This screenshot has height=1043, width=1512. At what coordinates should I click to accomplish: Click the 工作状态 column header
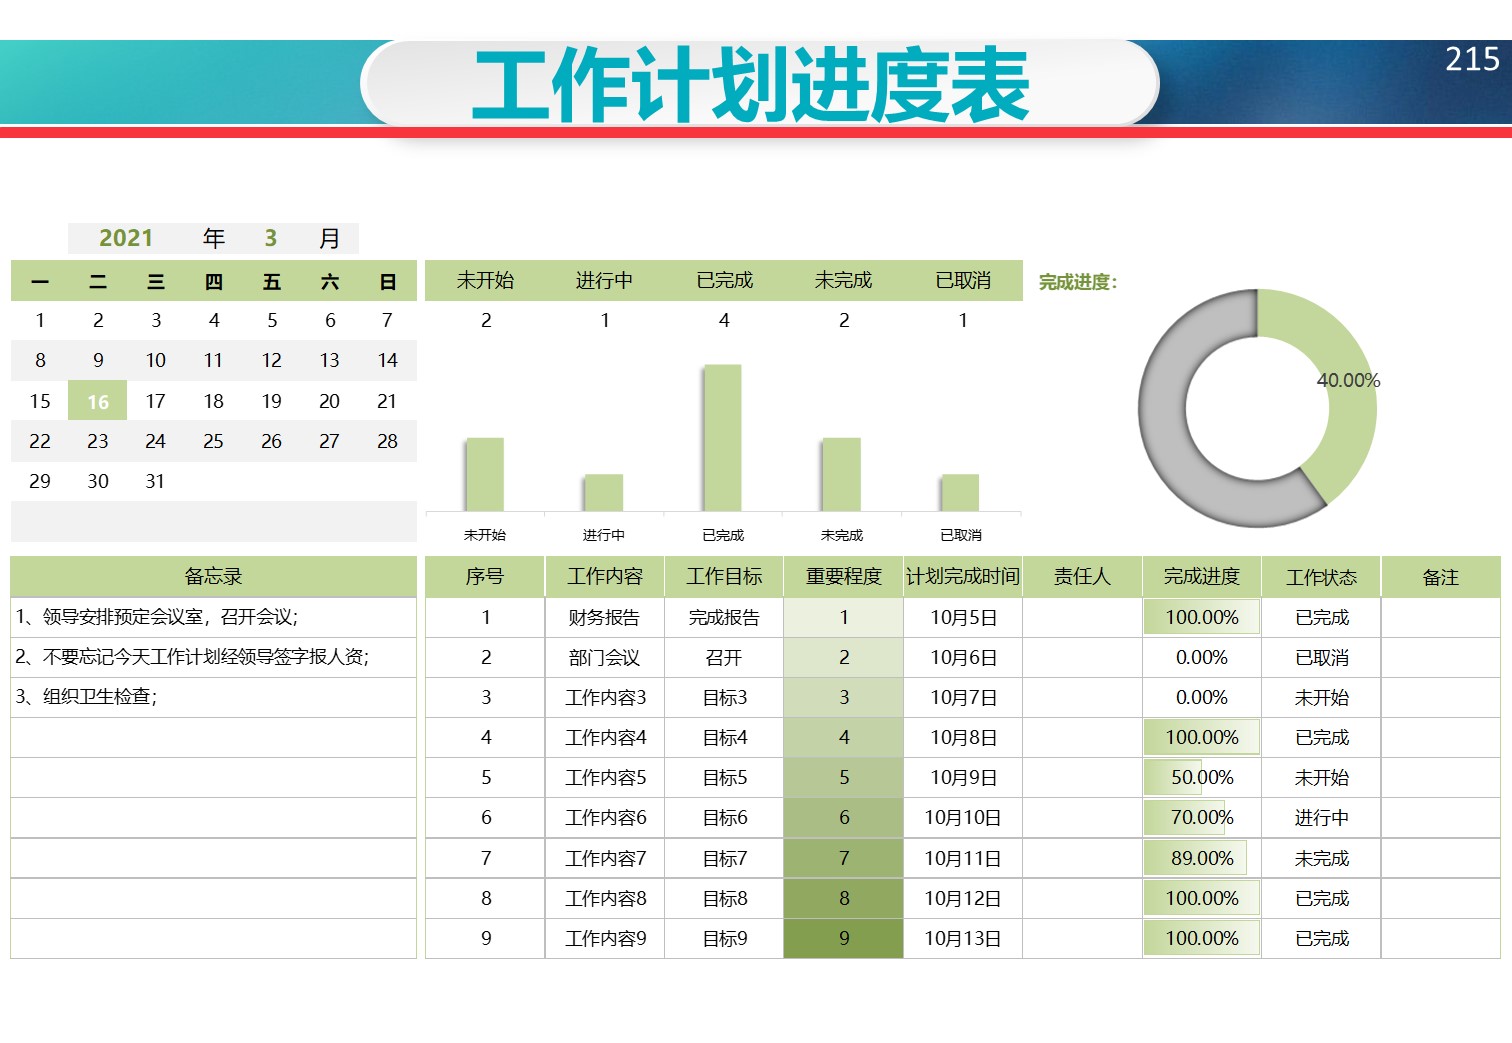pos(1321,577)
